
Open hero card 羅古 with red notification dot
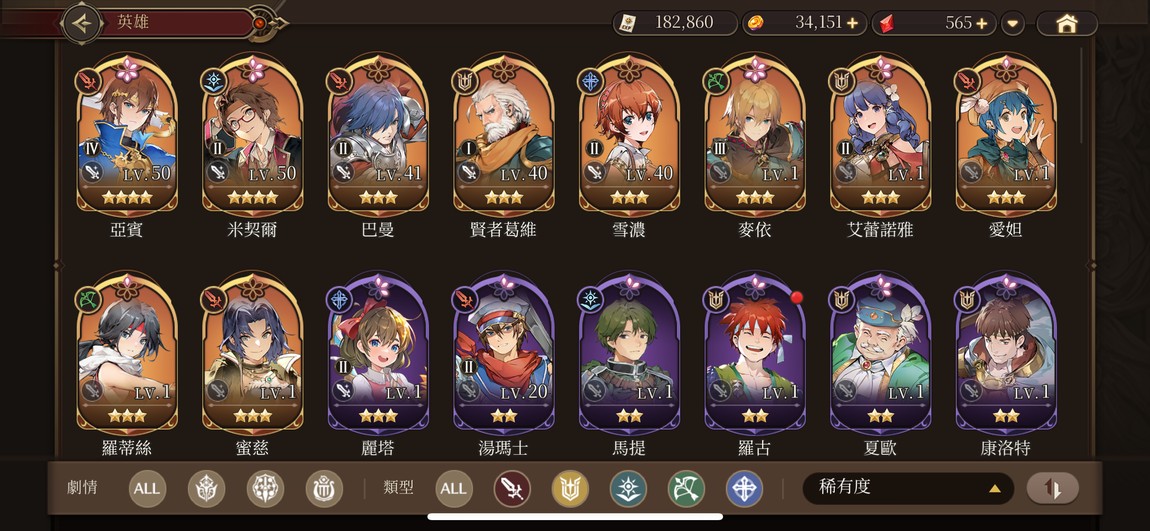(755, 354)
